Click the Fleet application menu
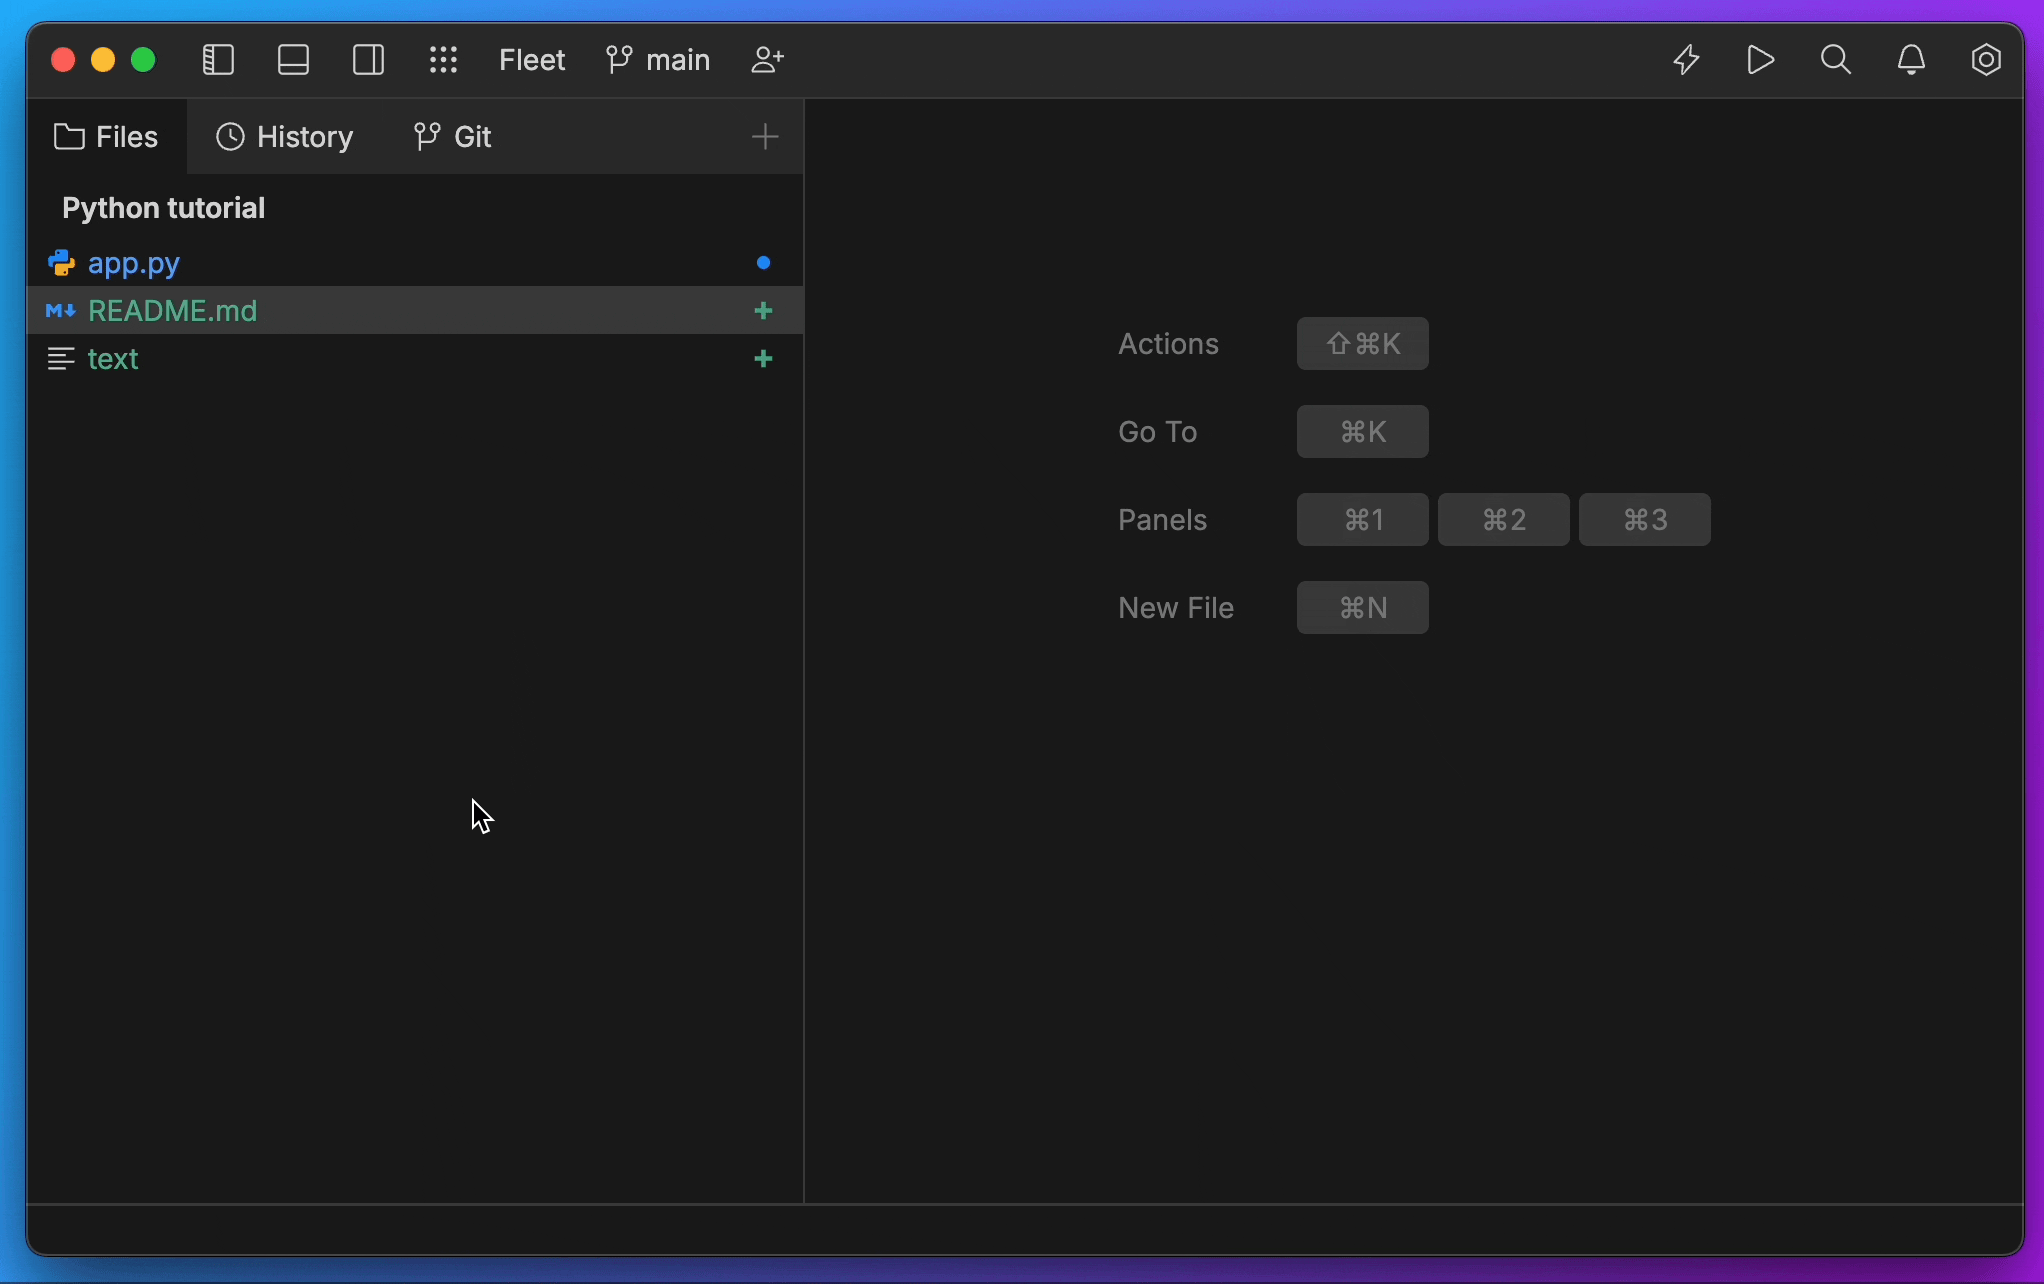Screen dimensions: 2044x1284 [531, 61]
